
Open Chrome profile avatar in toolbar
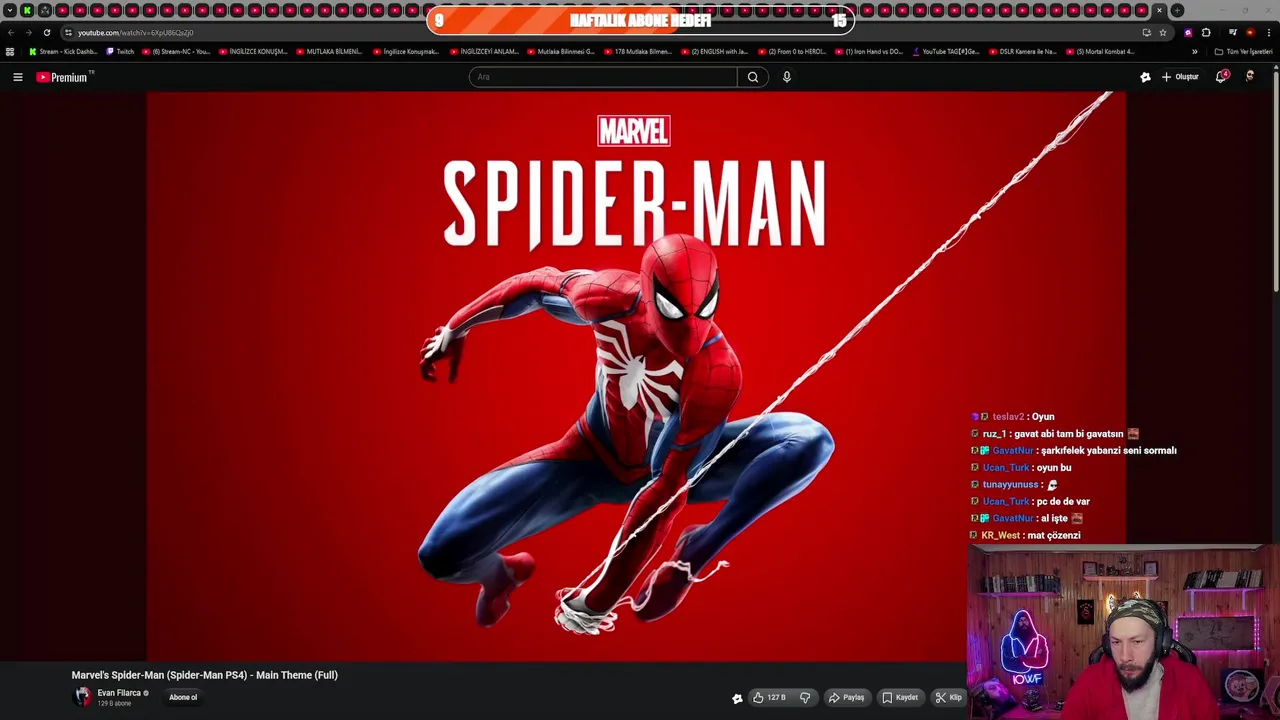(1250, 33)
